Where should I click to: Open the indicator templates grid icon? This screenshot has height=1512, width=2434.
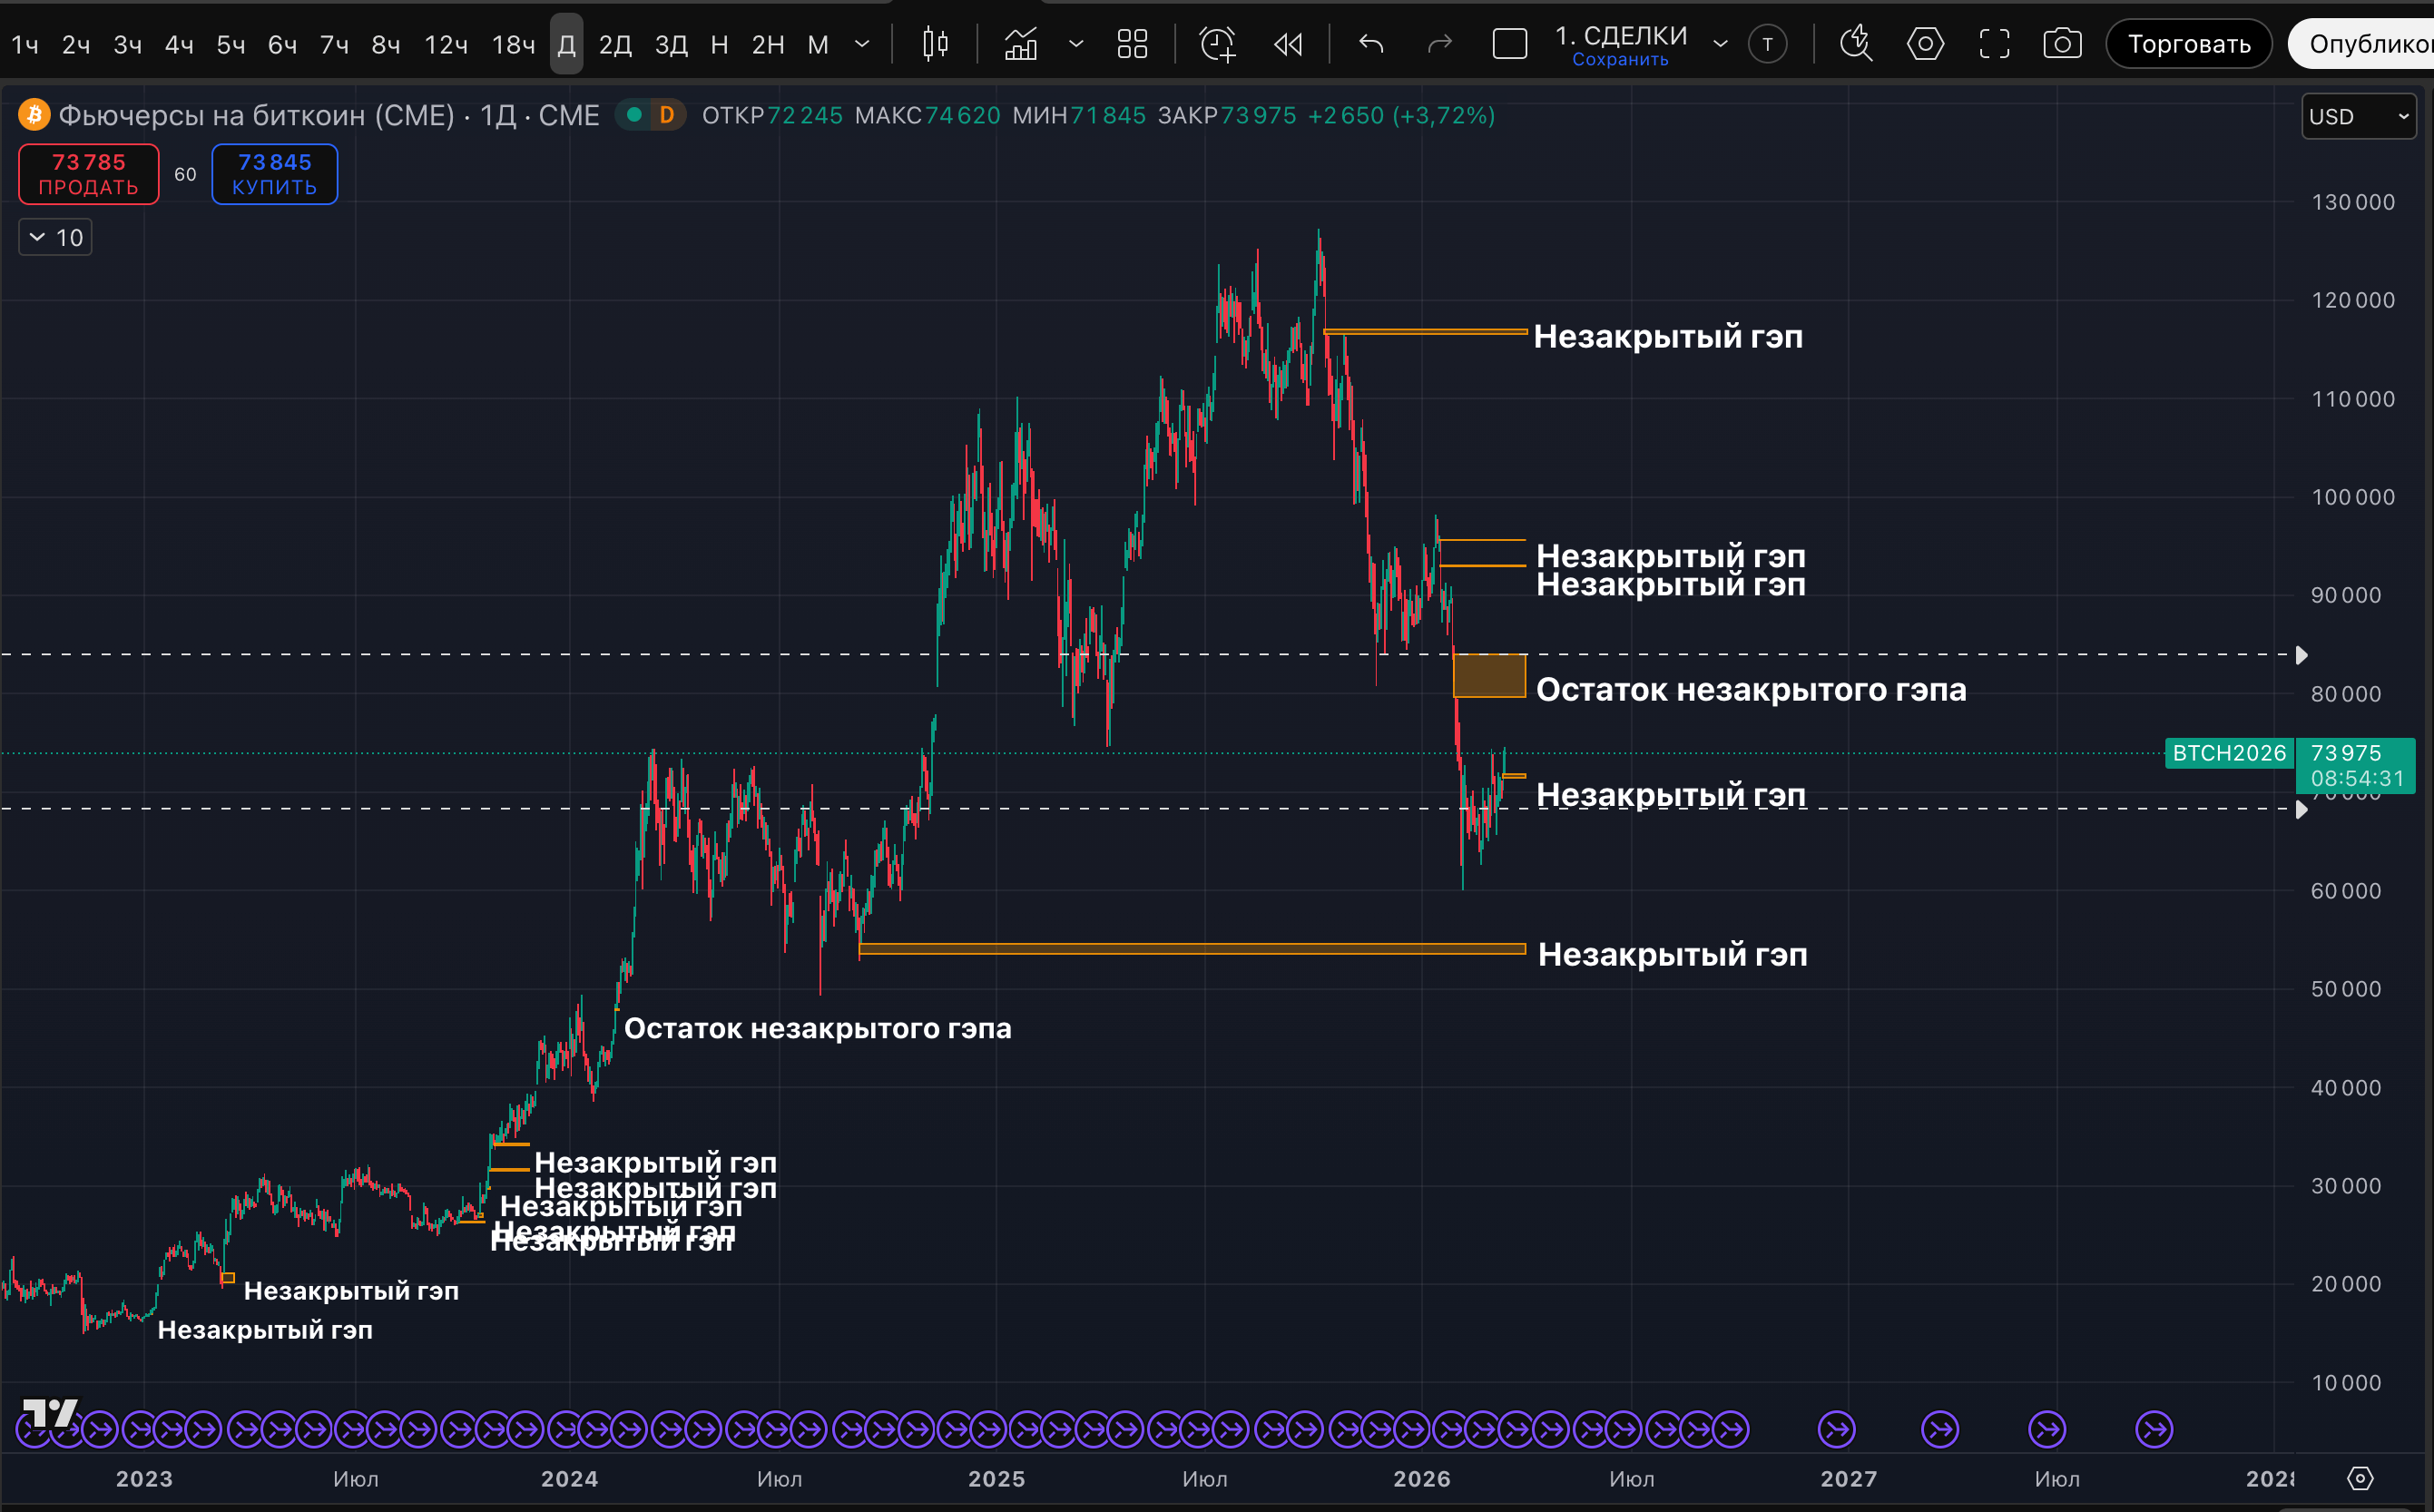[1132, 44]
